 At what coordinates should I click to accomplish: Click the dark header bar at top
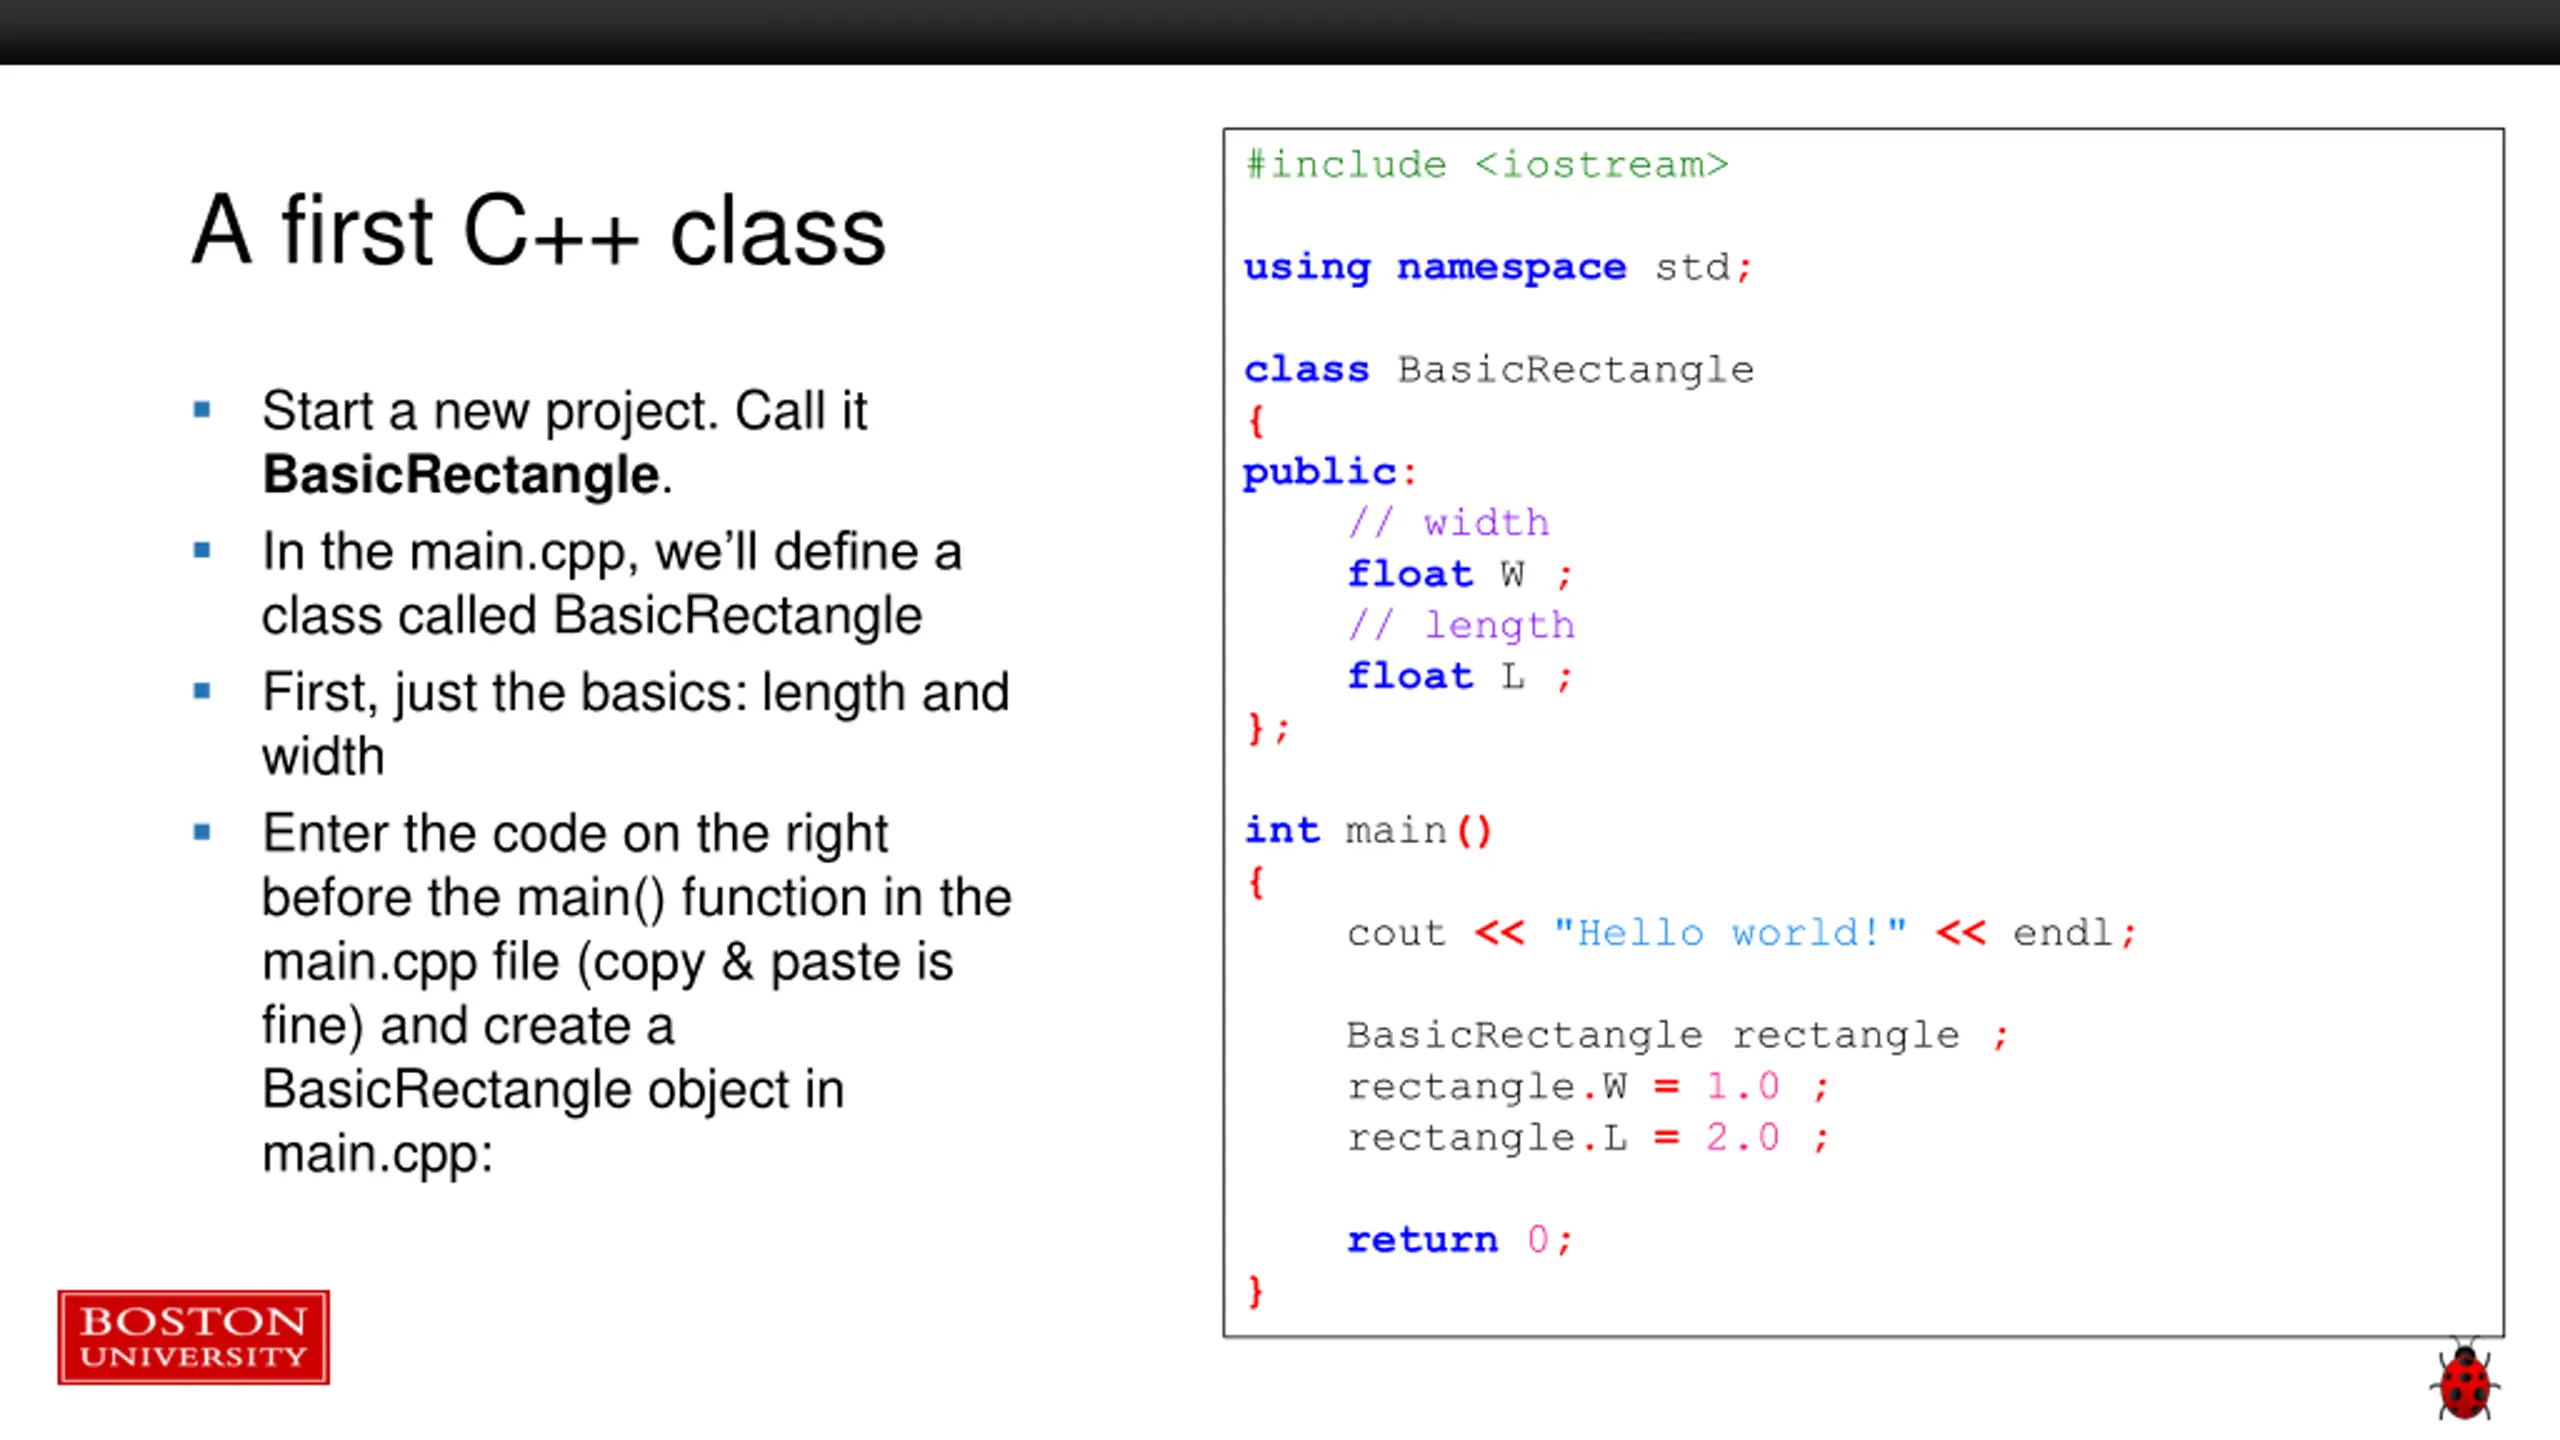pyautogui.click(x=1280, y=32)
